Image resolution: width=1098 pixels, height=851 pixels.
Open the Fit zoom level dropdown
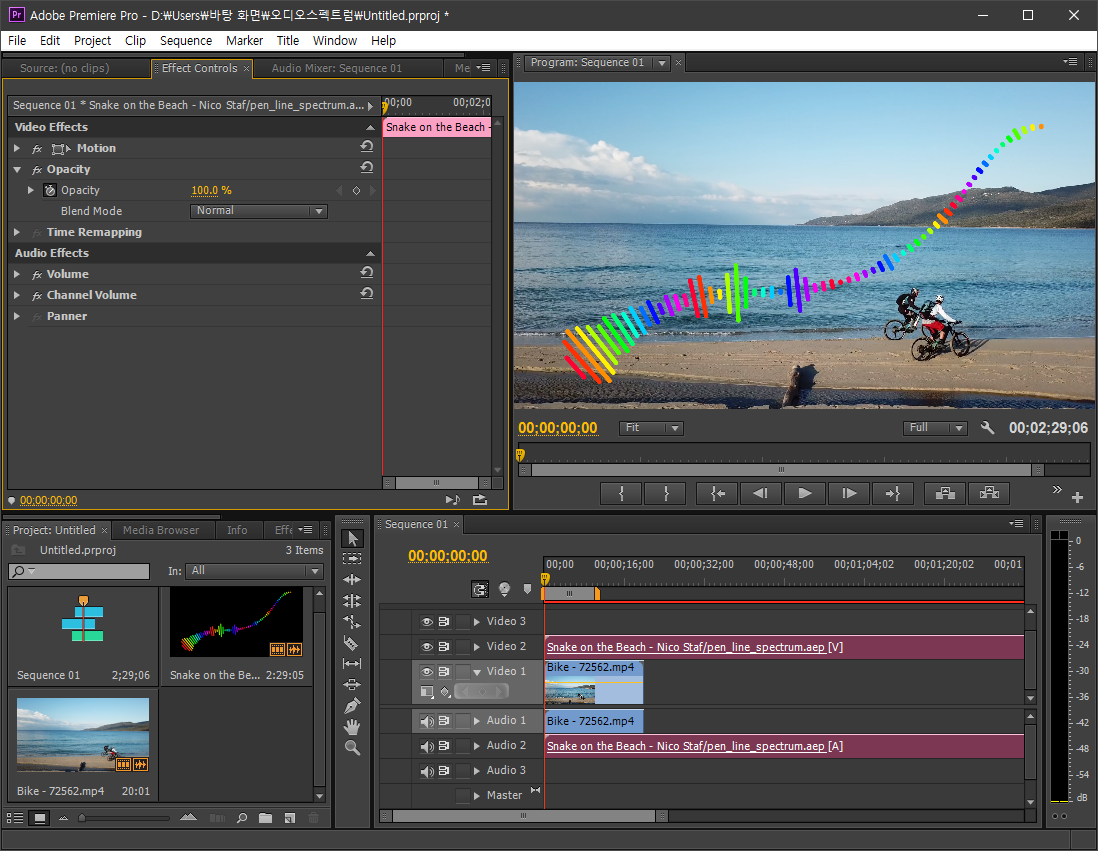651,428
